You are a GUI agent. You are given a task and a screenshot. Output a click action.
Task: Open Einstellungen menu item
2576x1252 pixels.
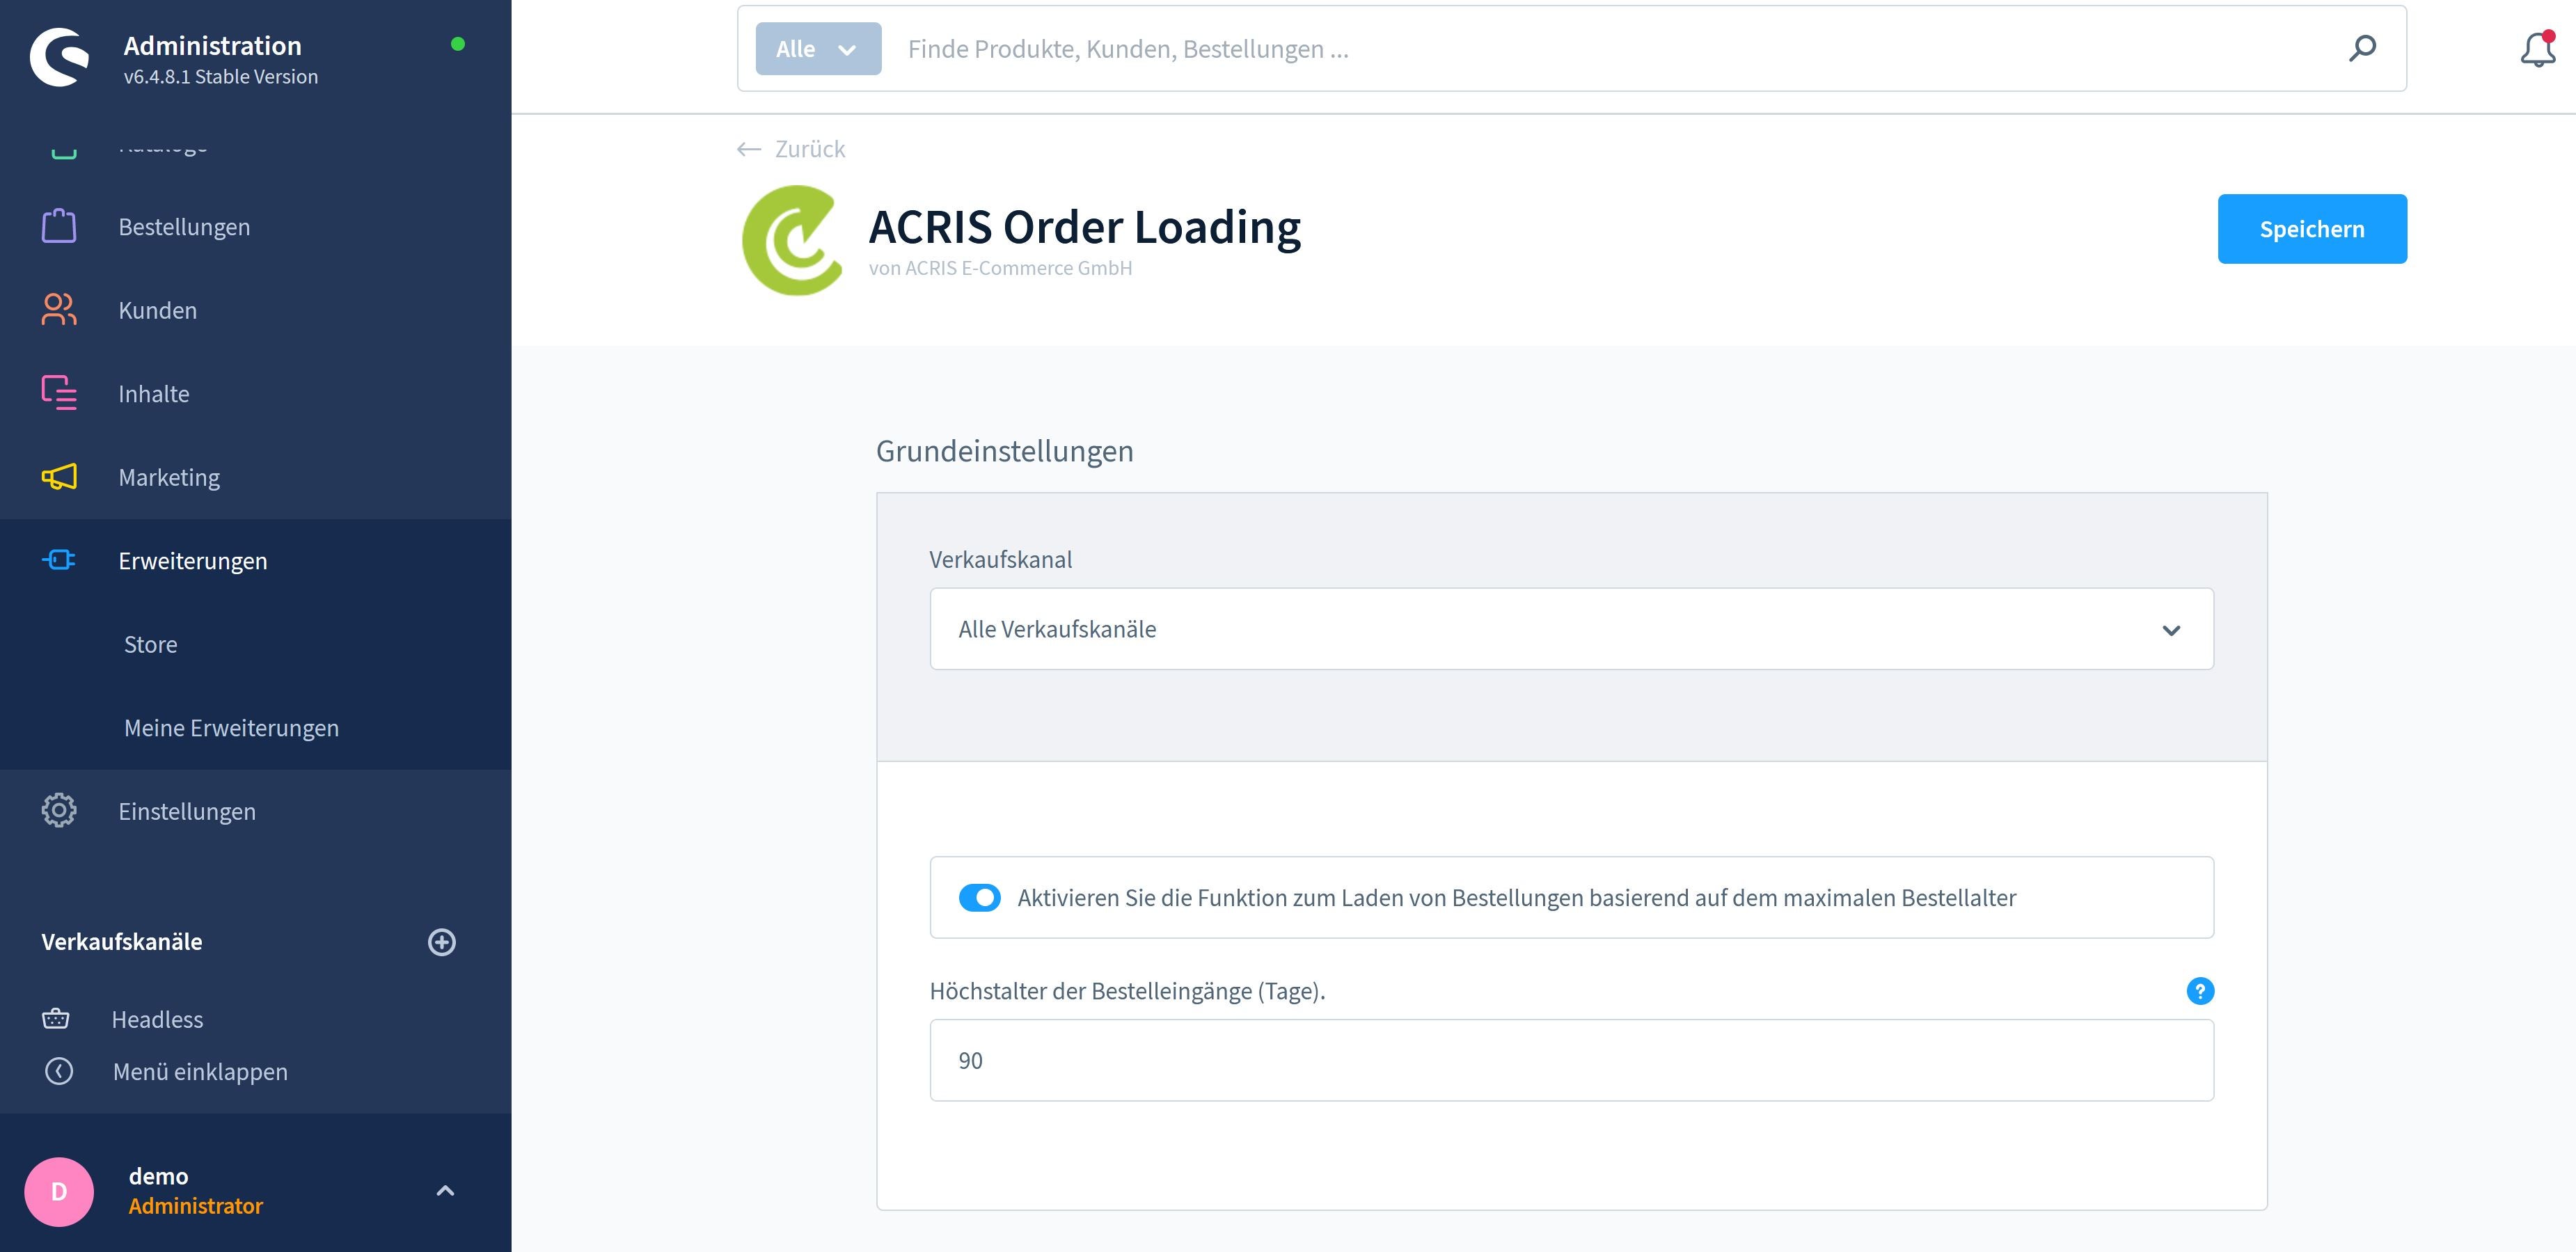[x=187, y=811]
